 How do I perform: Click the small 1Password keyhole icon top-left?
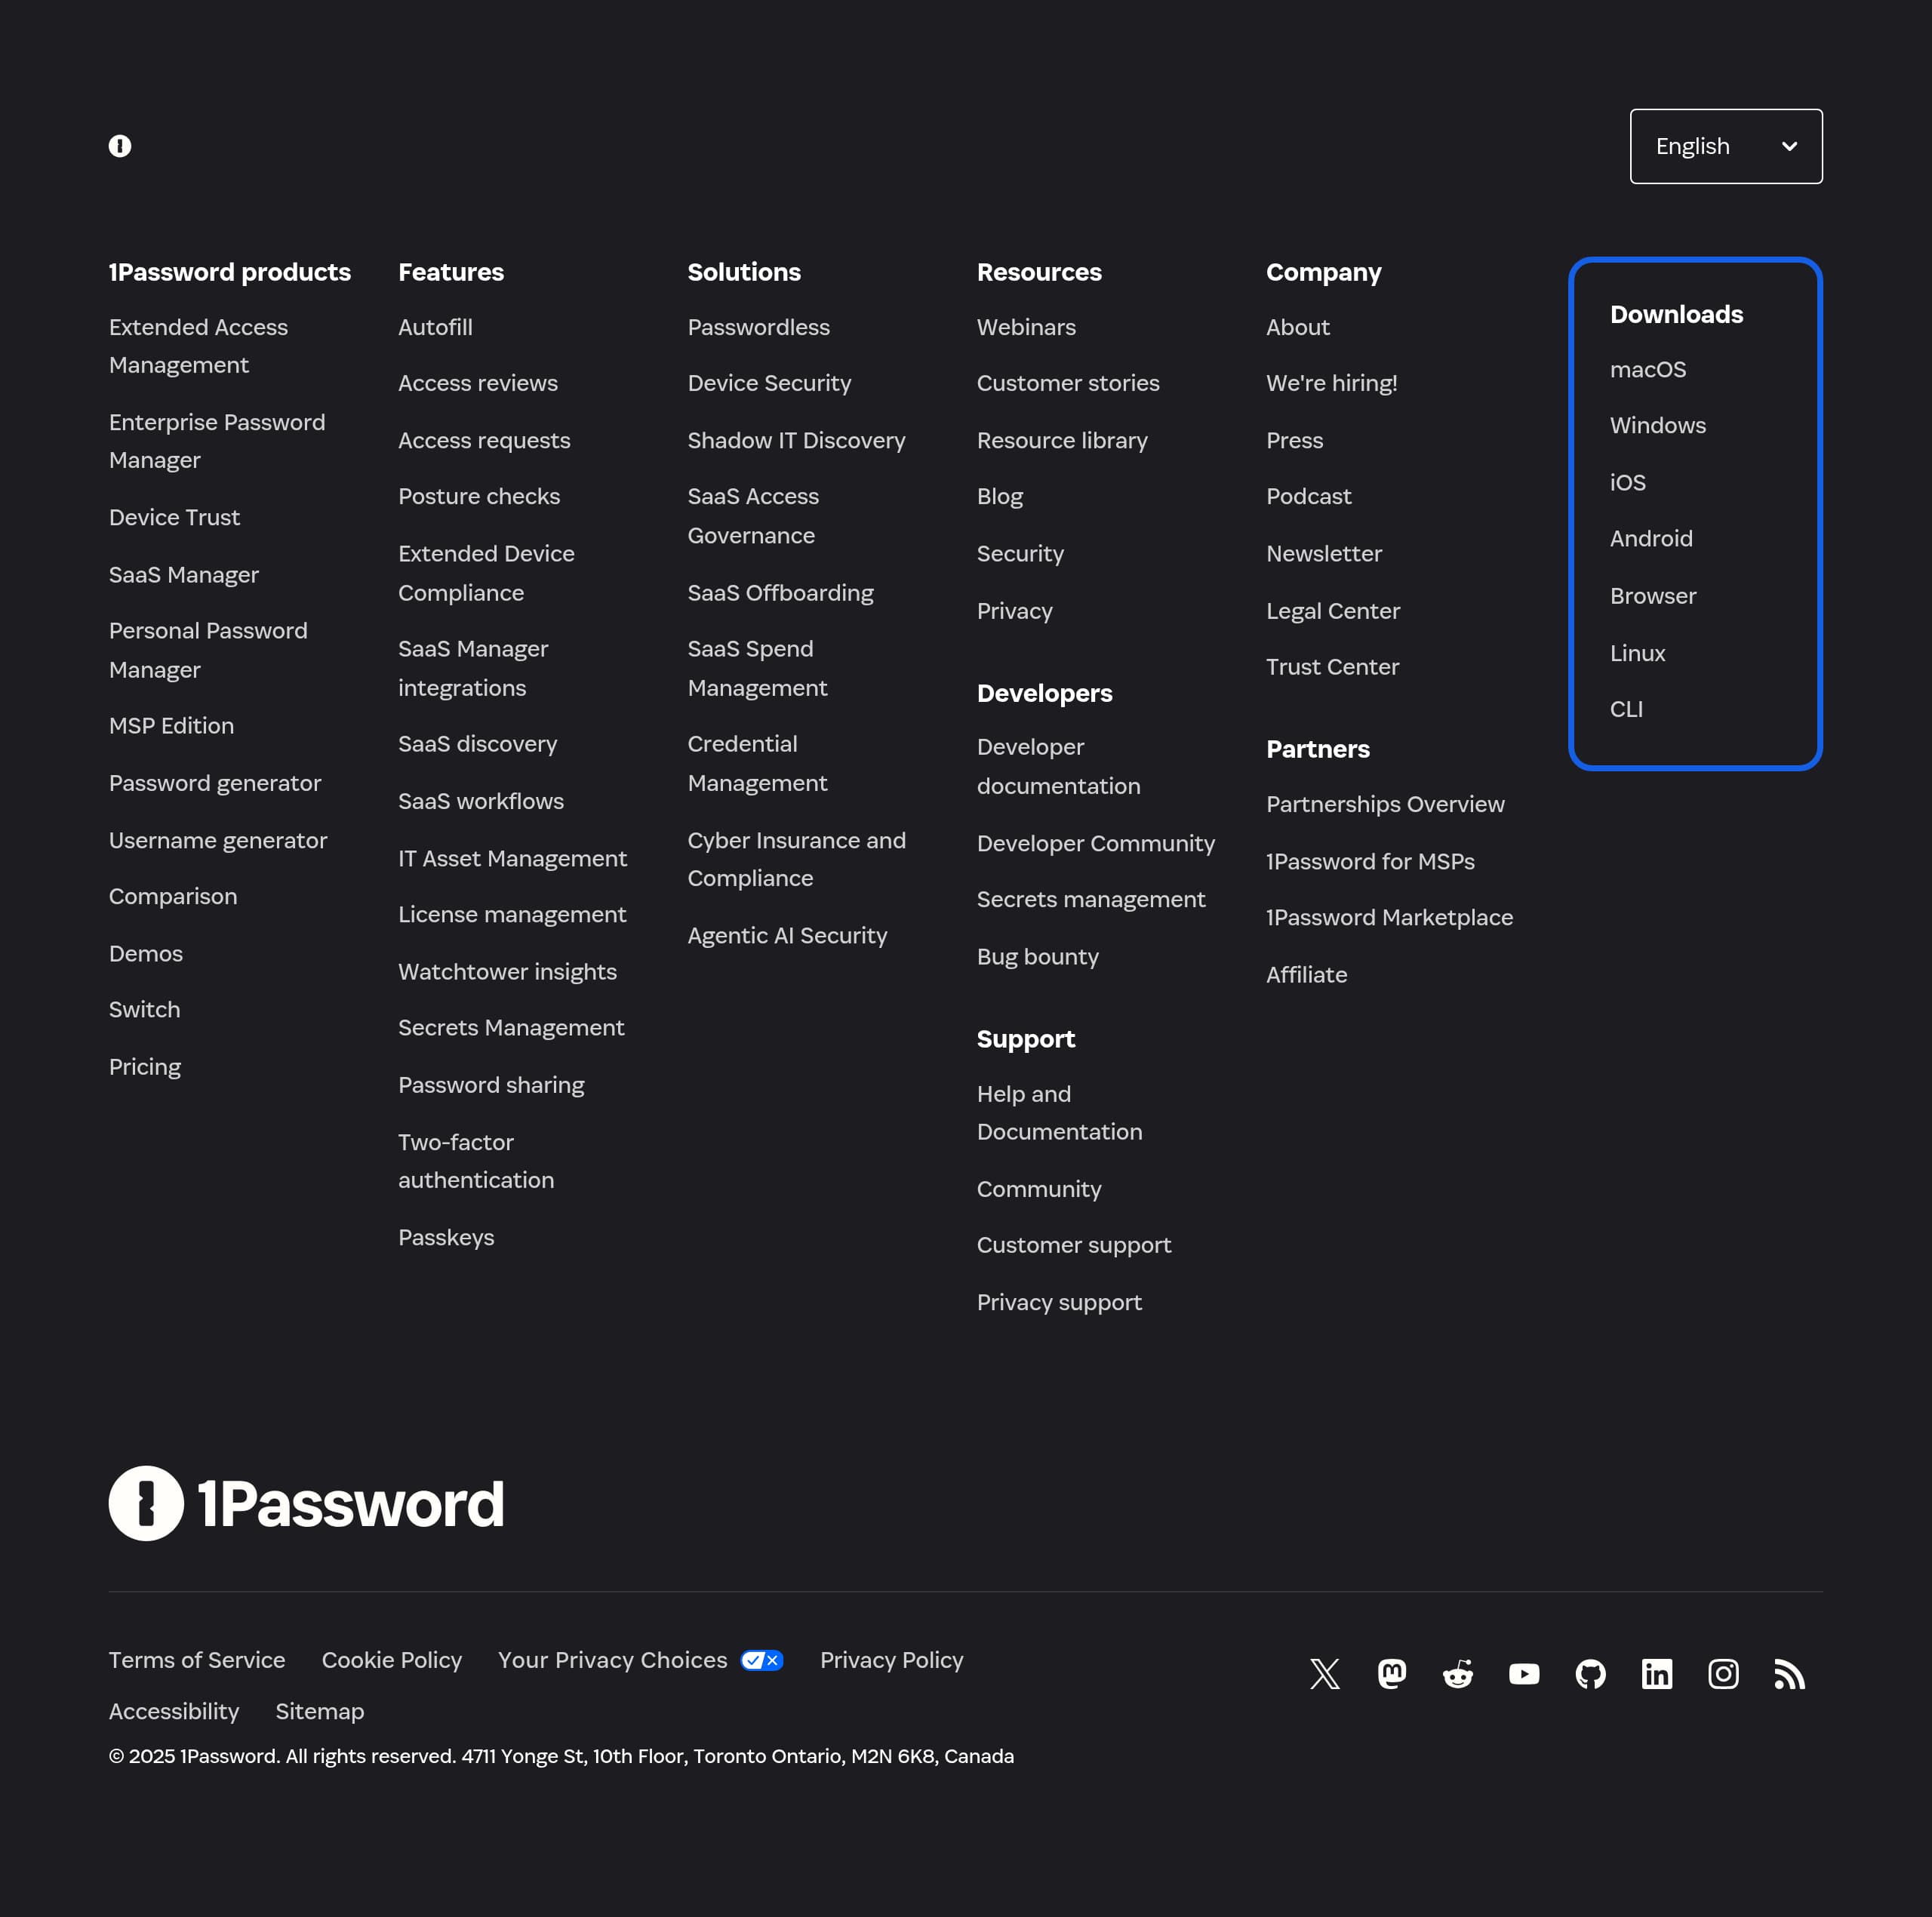pyautogui.click(x=121, y=146)
